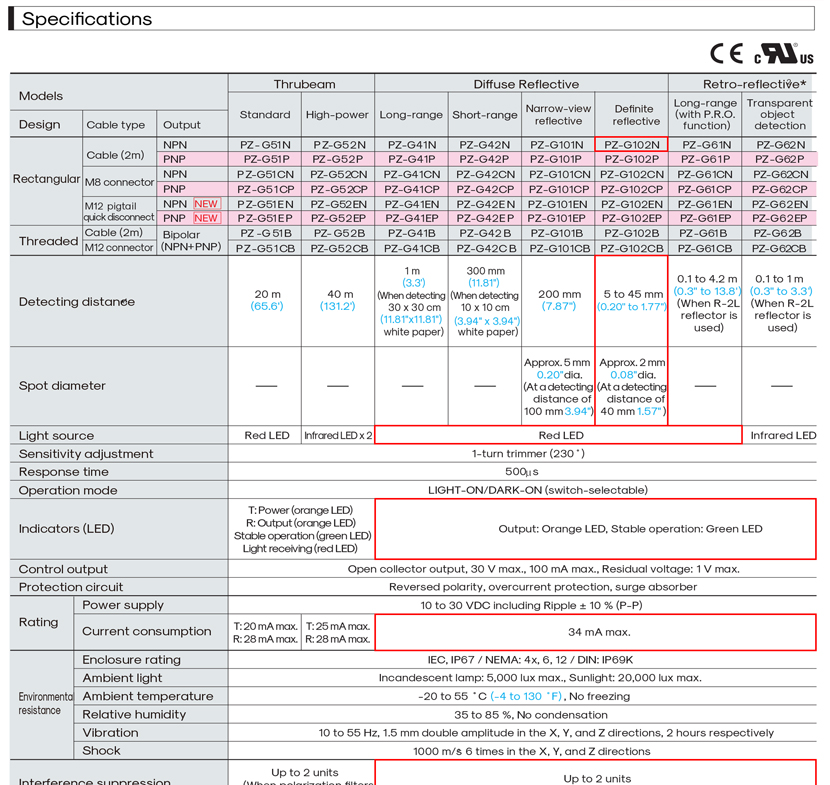Click the NEW badge in the M12 pigtail PNP row
Screen dimensions: 830x785
pyautogui.click(x=206, y=218)
